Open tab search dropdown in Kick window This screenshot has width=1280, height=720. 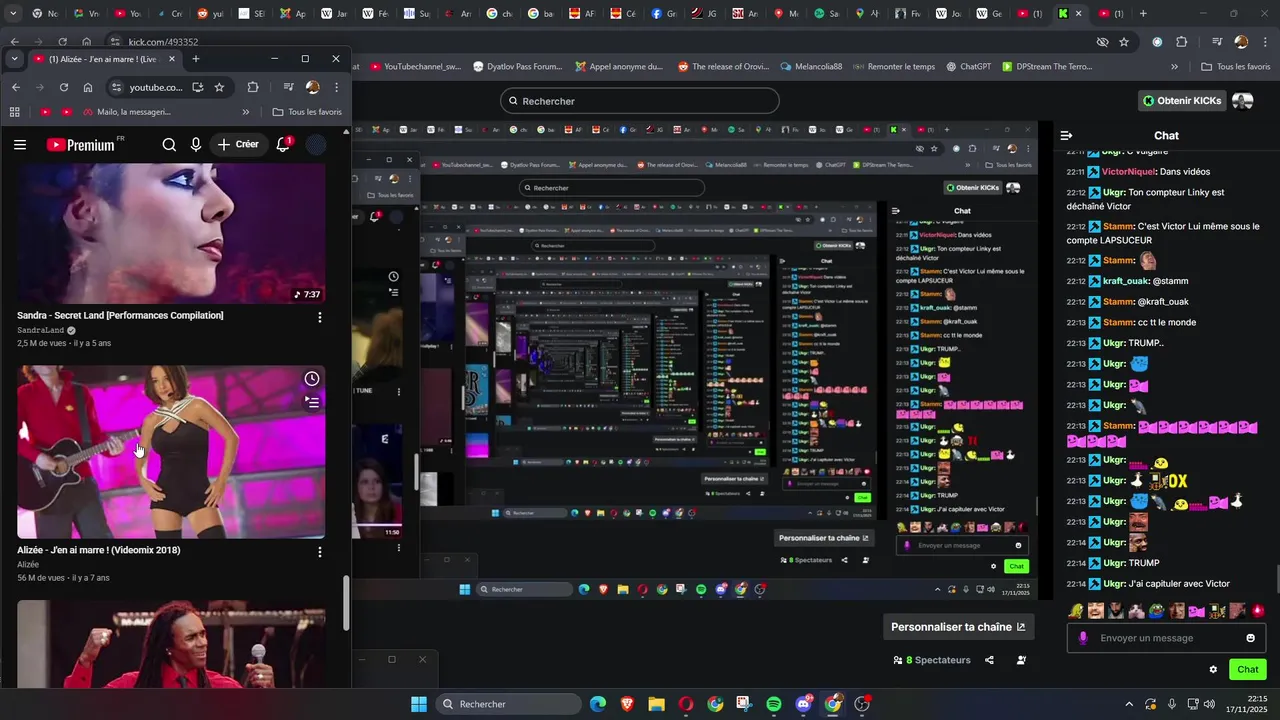click(x=14, y=14)
